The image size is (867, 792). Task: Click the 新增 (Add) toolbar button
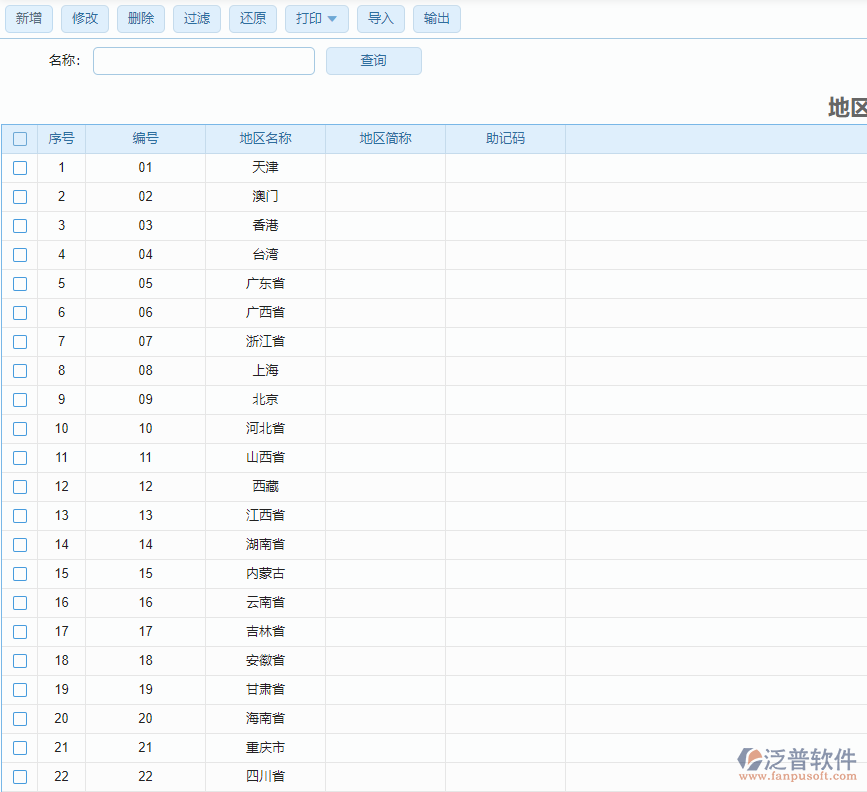29,19
